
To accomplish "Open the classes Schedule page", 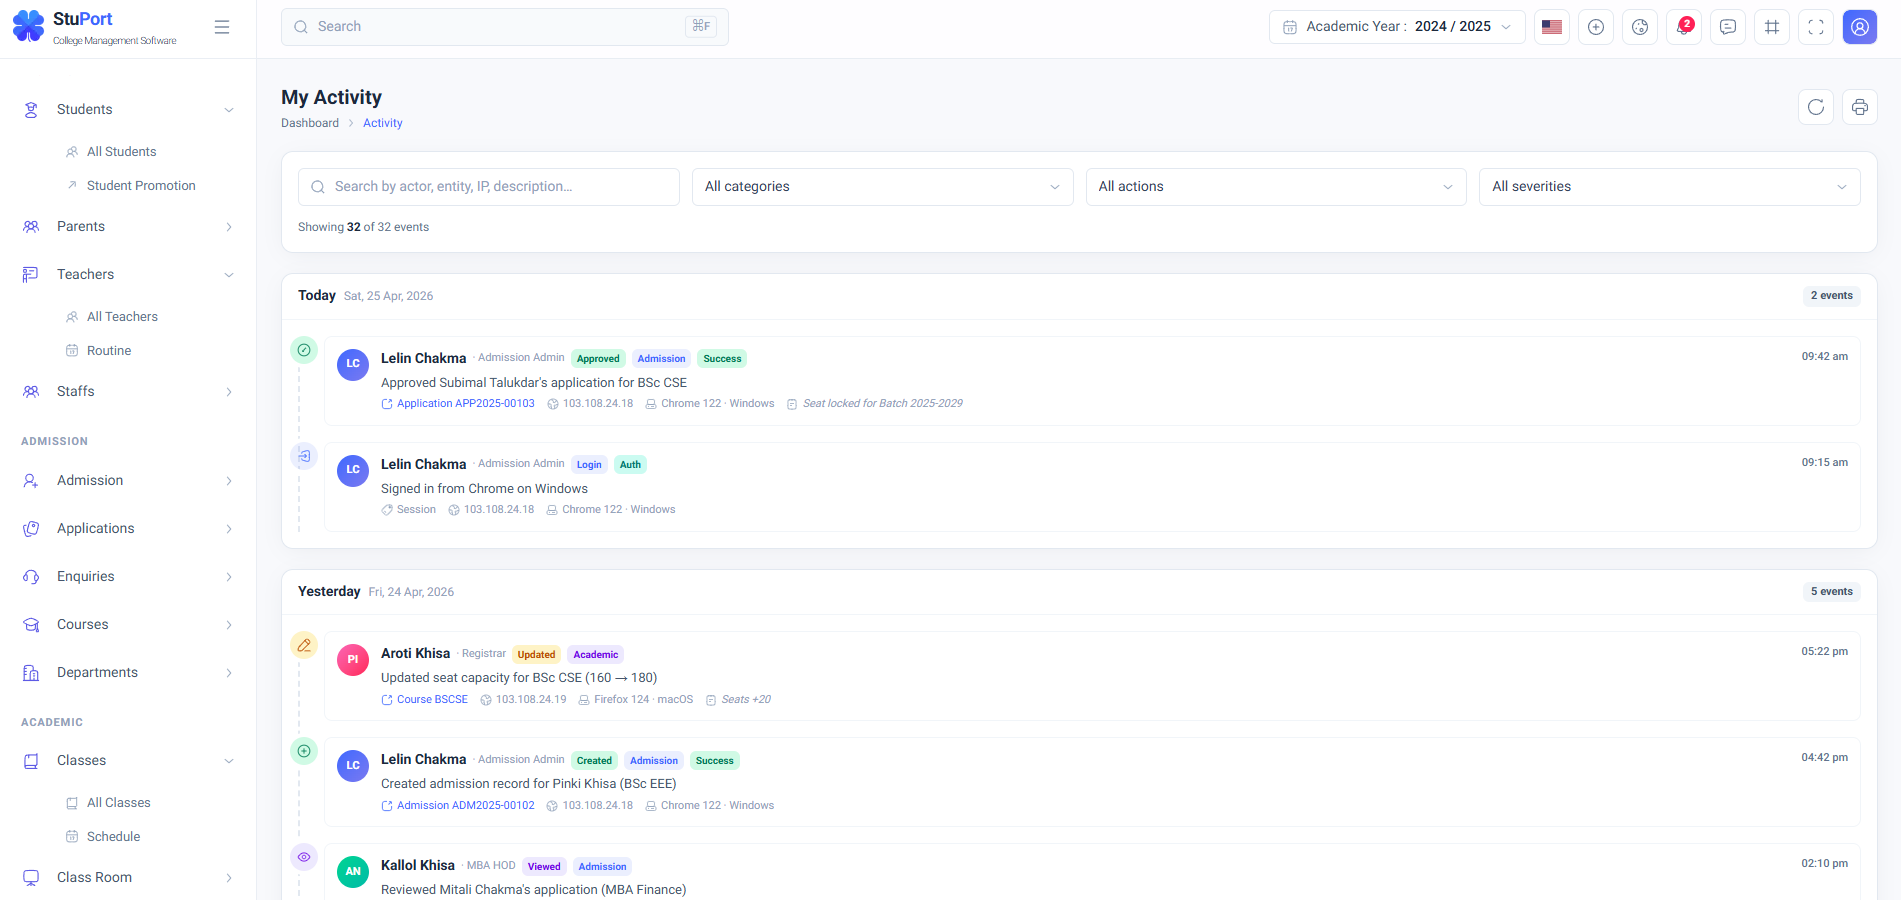I will 113,837.
